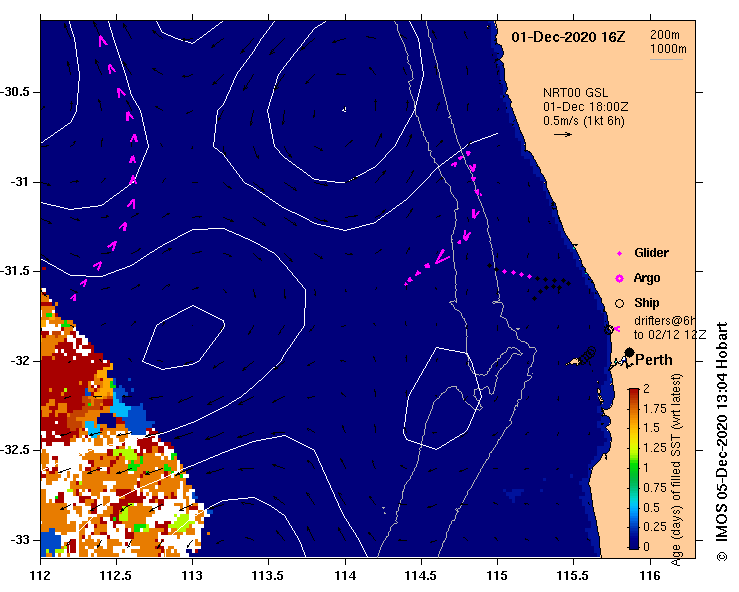Click the 1000m depth contour legend line
Viewport: 739px width, 592px height.
(x=666, y=59)
